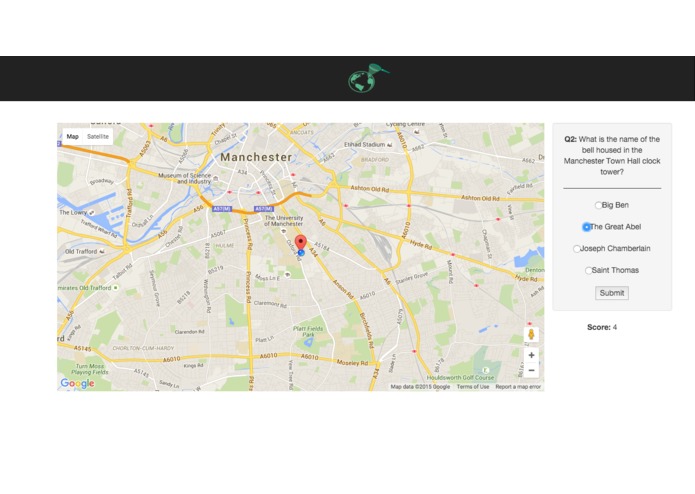Click the blue dot below the red pin

pos(301,253)
